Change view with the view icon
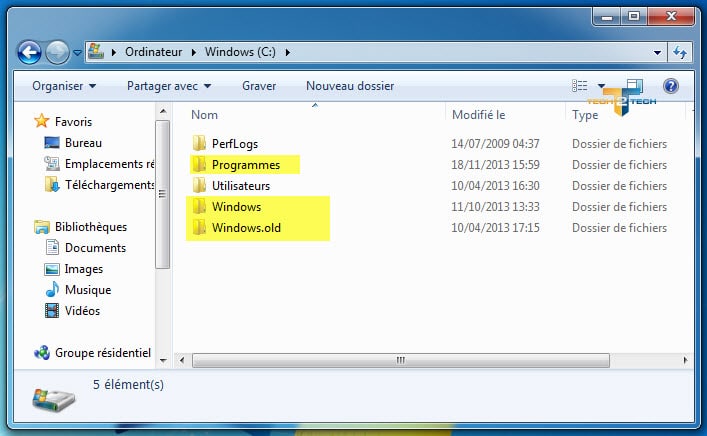 pos(579,86)
